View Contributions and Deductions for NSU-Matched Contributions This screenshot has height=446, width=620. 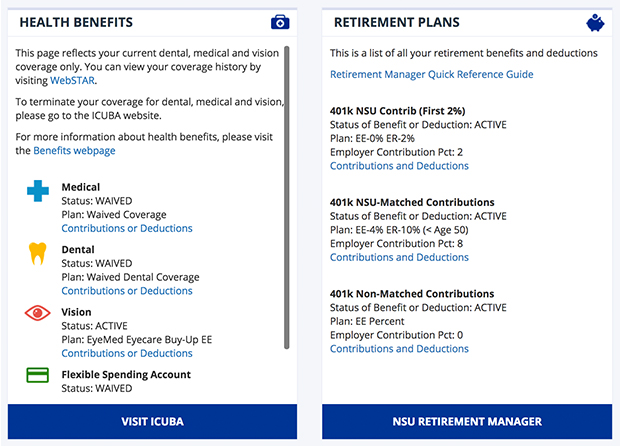[x=399, y=257]
